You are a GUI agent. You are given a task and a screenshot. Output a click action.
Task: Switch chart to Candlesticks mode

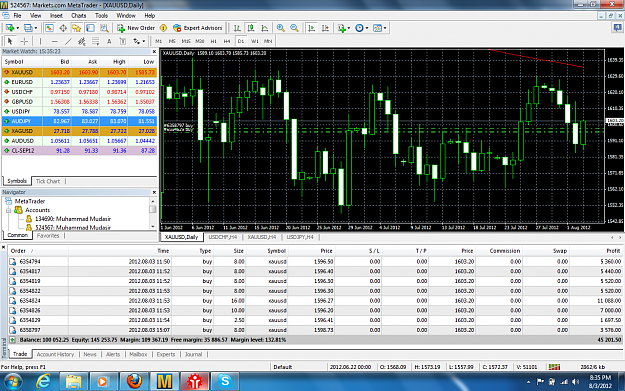point(251,28)
